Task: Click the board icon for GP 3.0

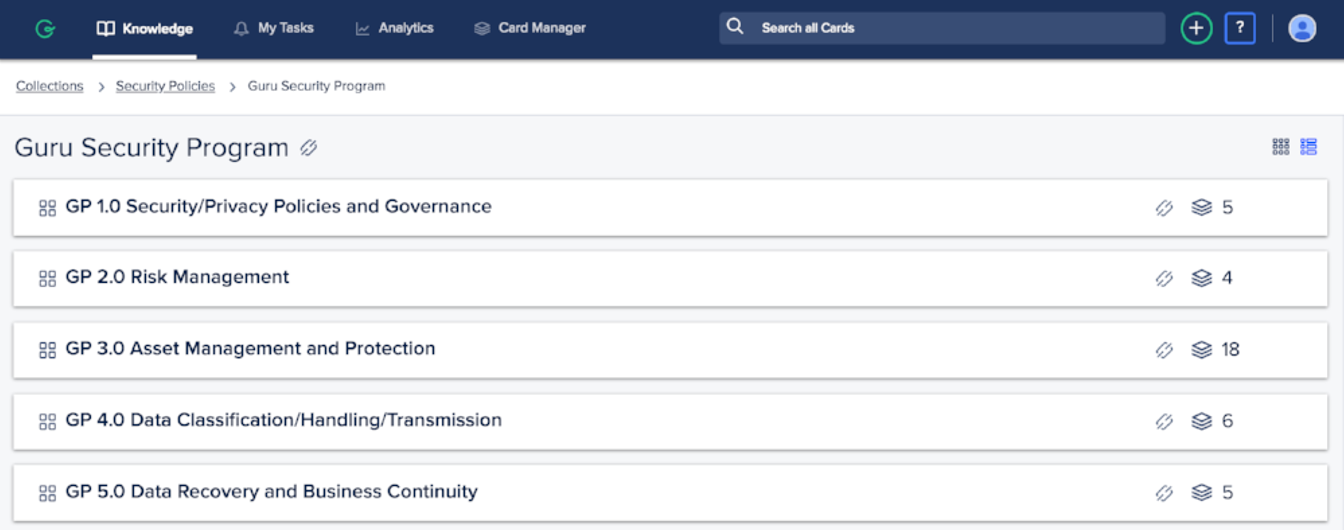Action: pos(47,350)
